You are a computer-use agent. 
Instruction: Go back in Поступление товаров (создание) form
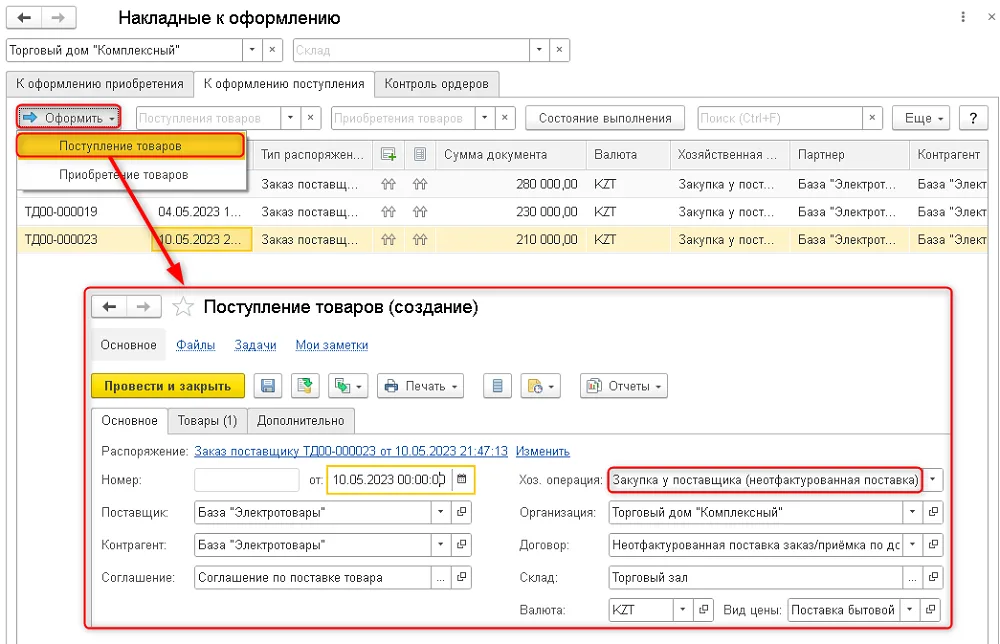[x=110, y=307]
